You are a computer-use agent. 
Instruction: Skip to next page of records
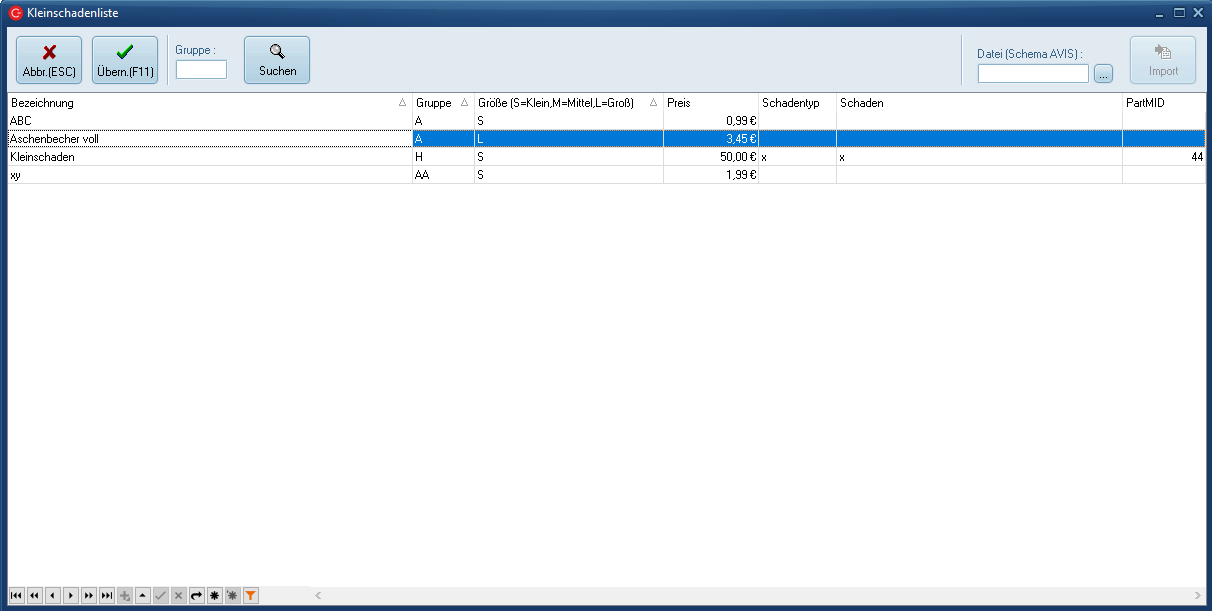coord(88,596)
